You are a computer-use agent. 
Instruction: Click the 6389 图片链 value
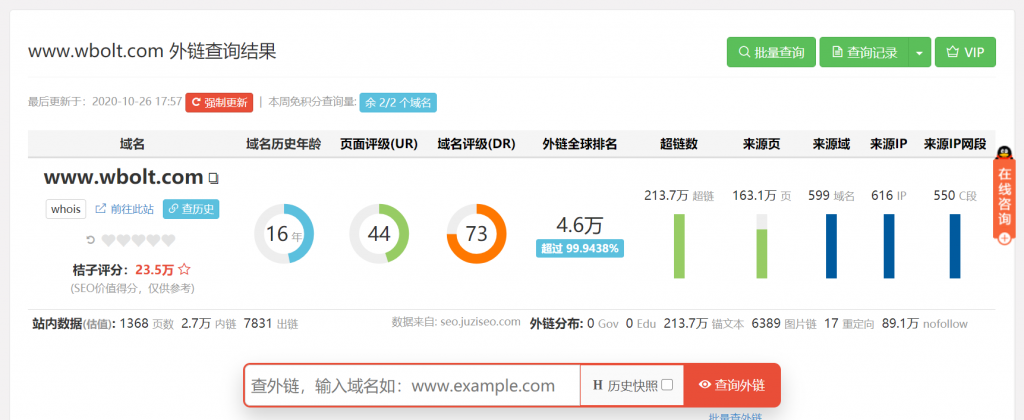(x=784, y=323)
